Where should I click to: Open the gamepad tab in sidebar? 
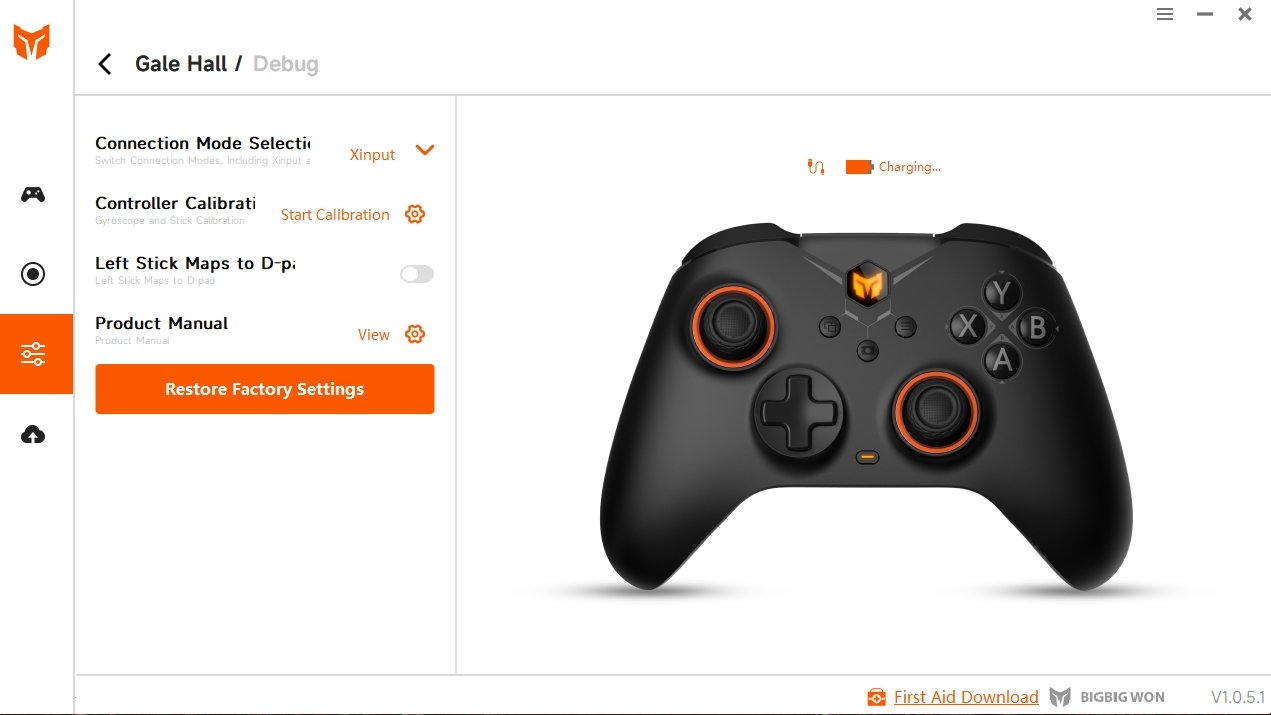[33, 194]
